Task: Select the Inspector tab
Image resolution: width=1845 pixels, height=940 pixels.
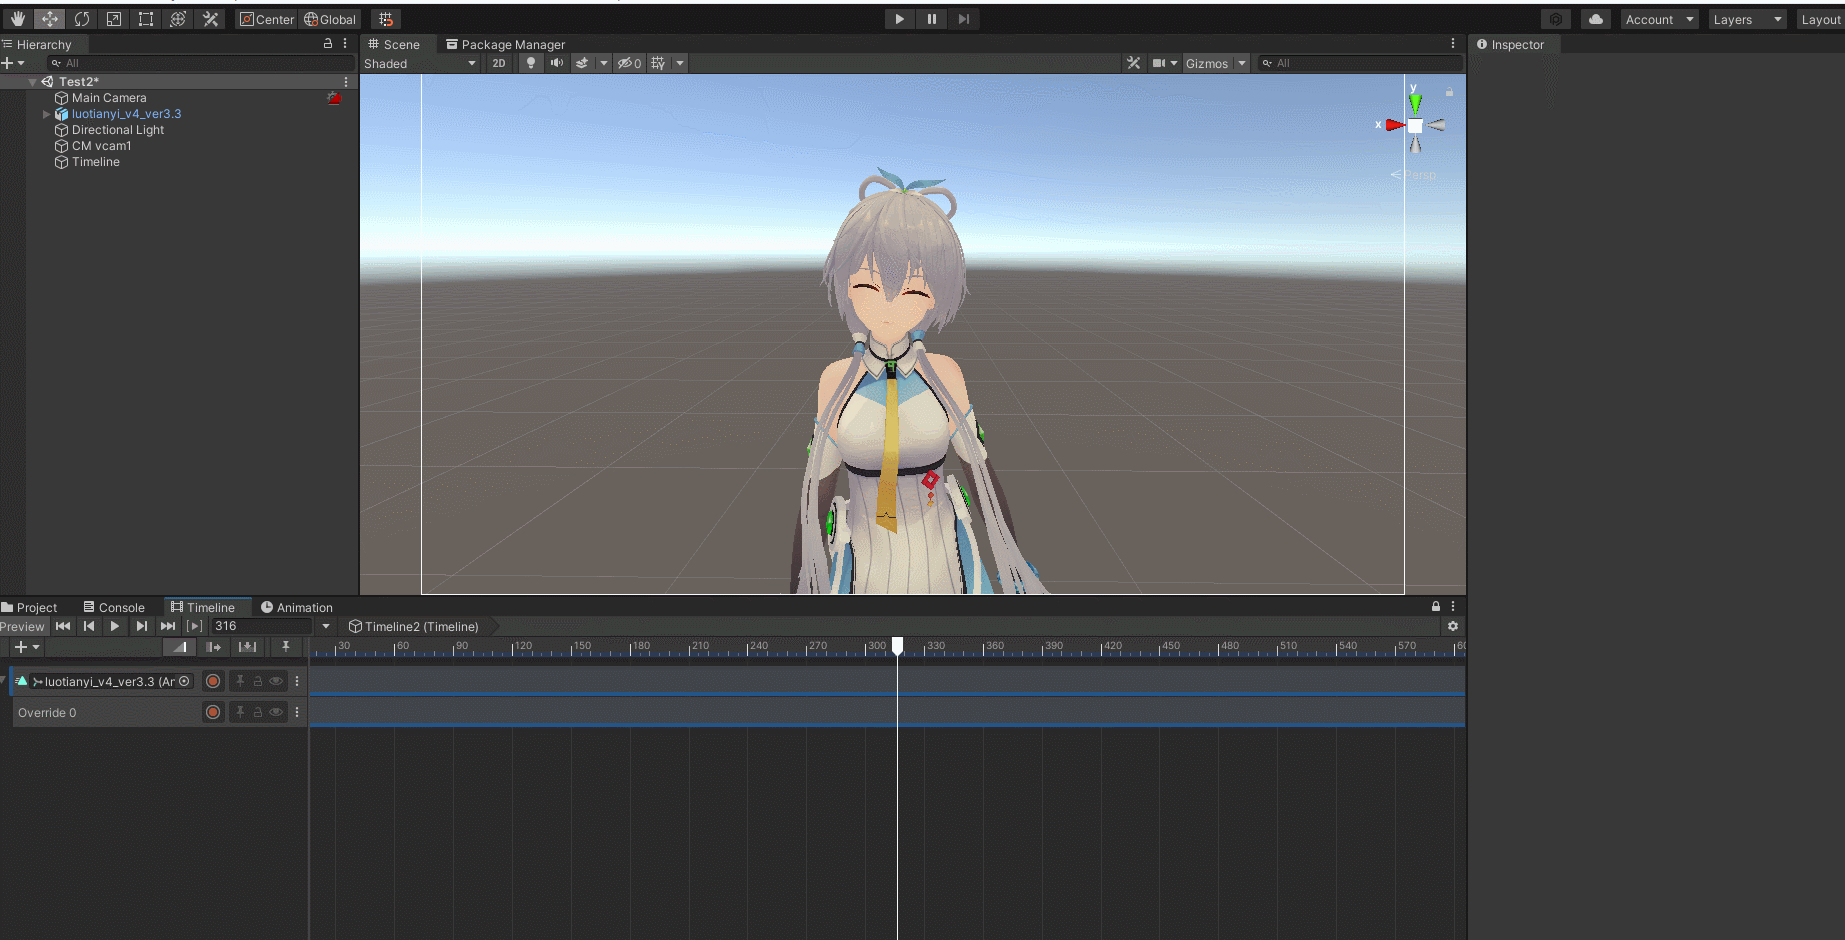Action: 1511,44
